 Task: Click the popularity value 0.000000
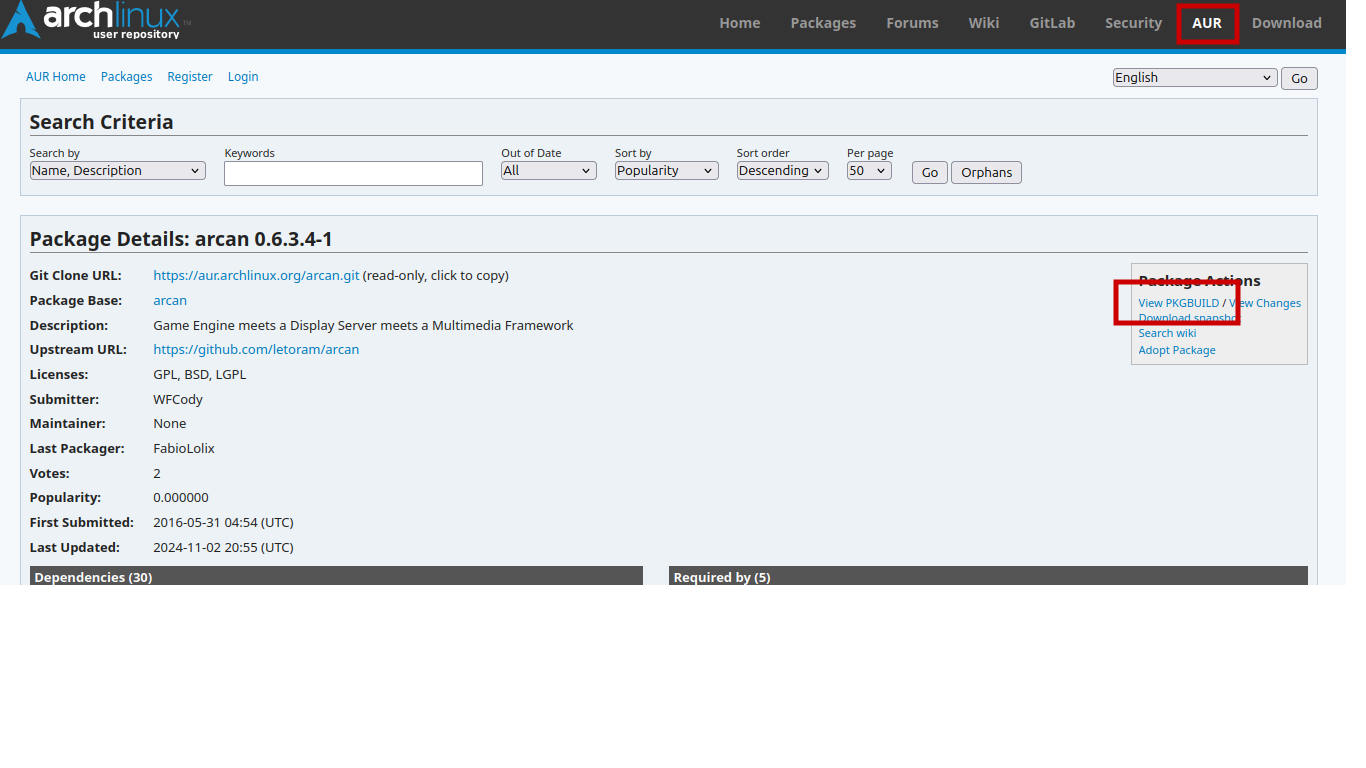tap(181, 498)
